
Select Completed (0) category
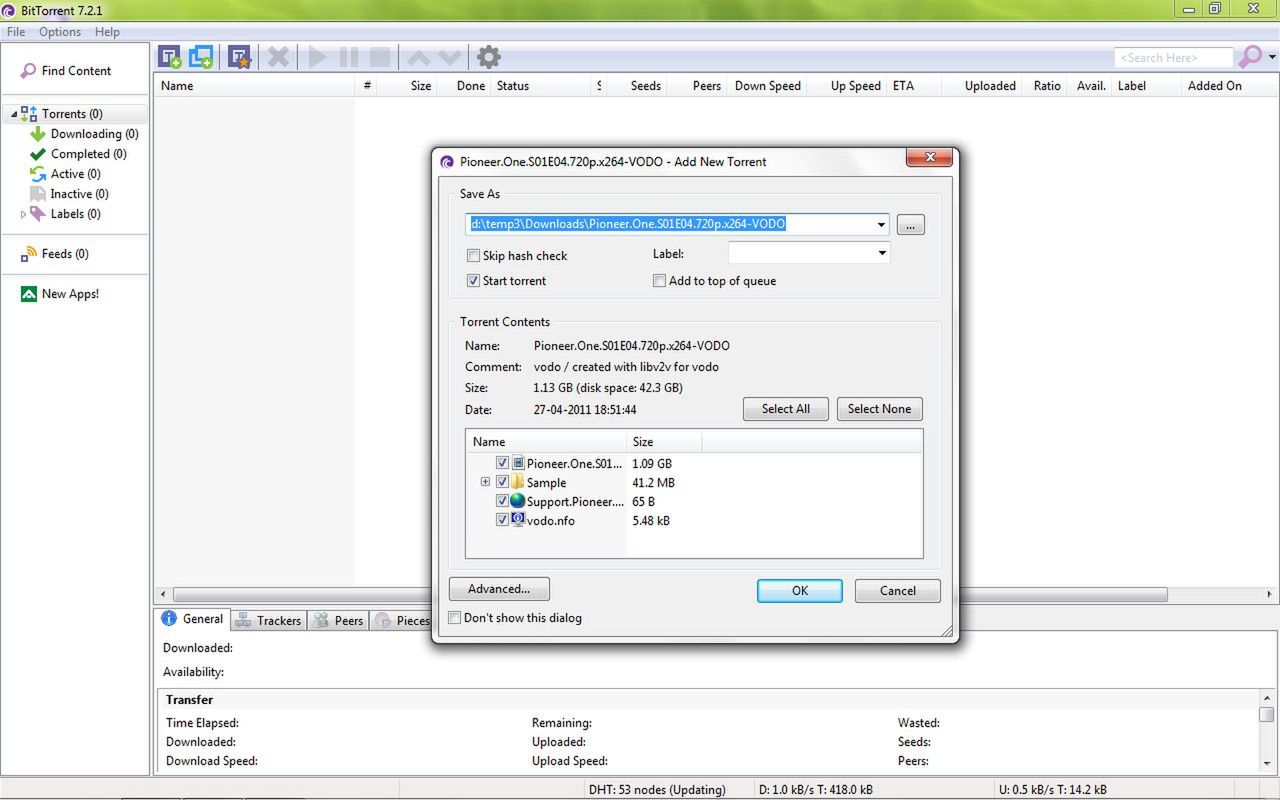pos(89,154)
